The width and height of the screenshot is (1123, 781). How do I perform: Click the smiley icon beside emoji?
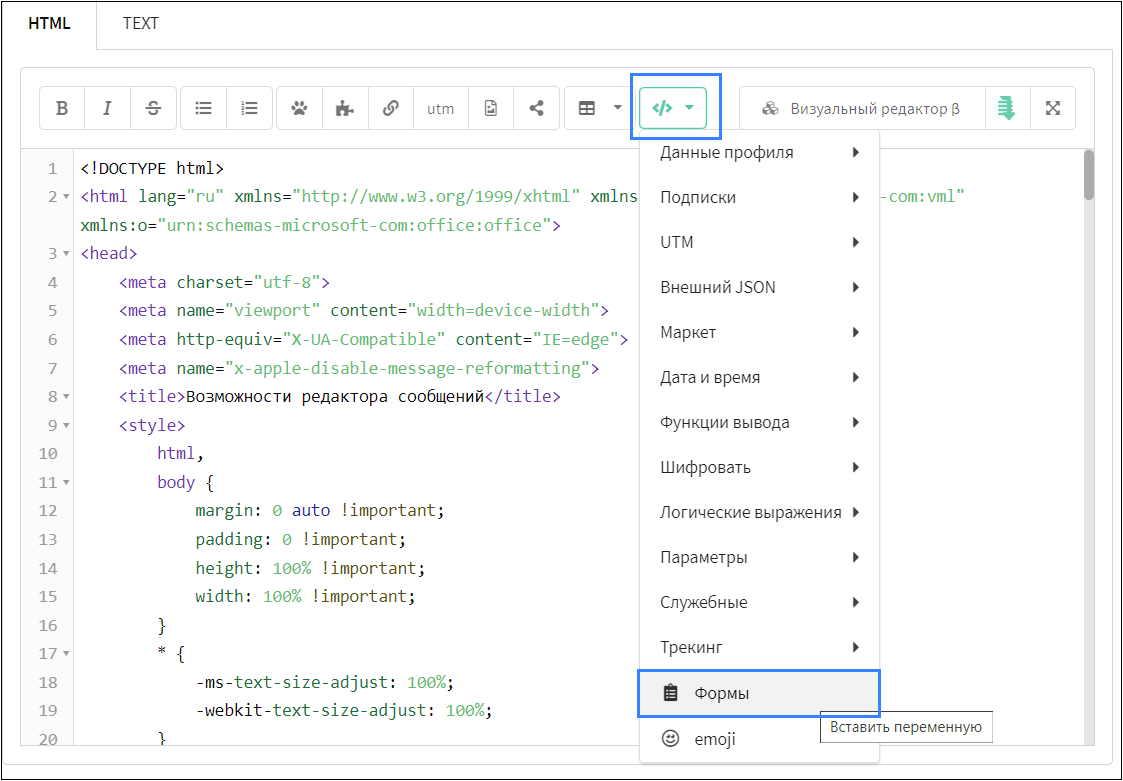[670, 739]
